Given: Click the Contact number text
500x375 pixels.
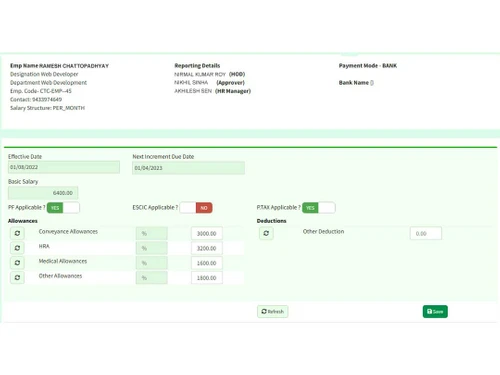Looking at the screenshot, I should pos(36,99).
